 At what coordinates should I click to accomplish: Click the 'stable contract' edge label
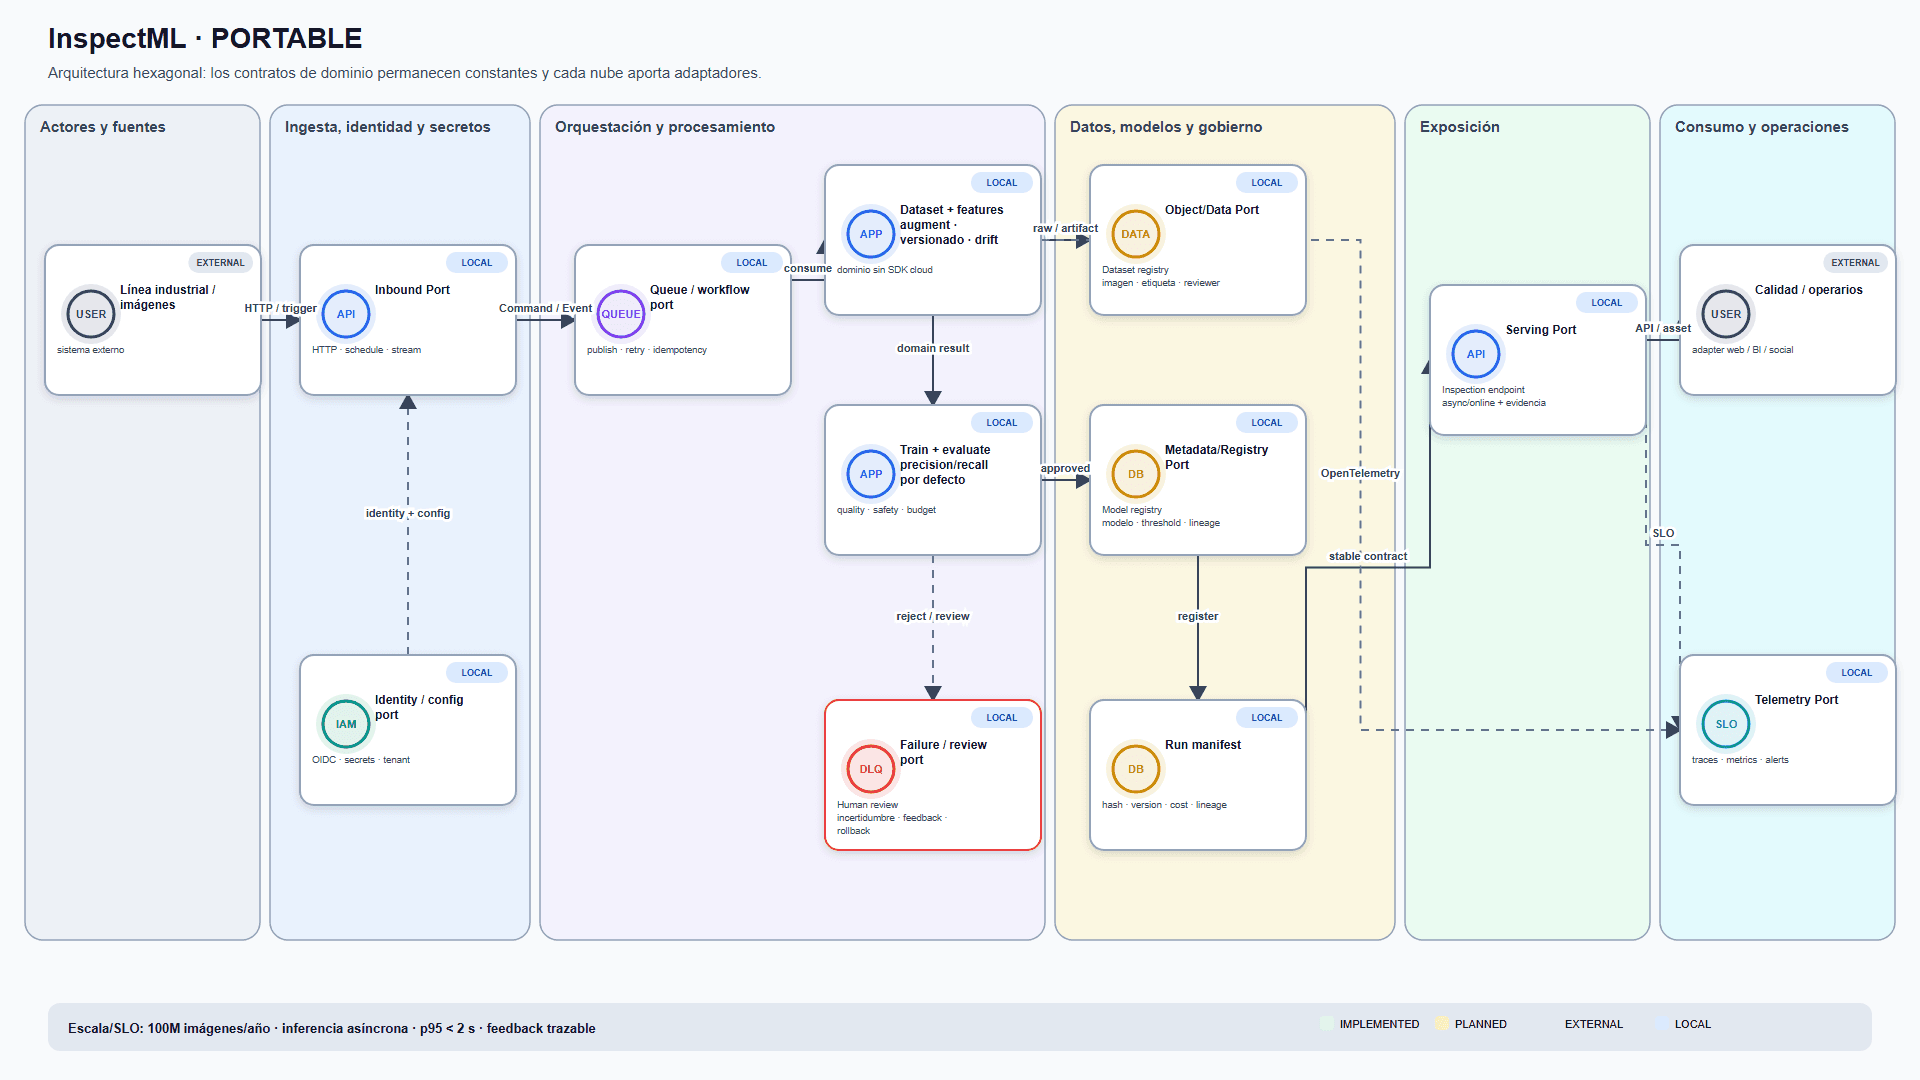pyautogui.click(x=1368, y=556)
